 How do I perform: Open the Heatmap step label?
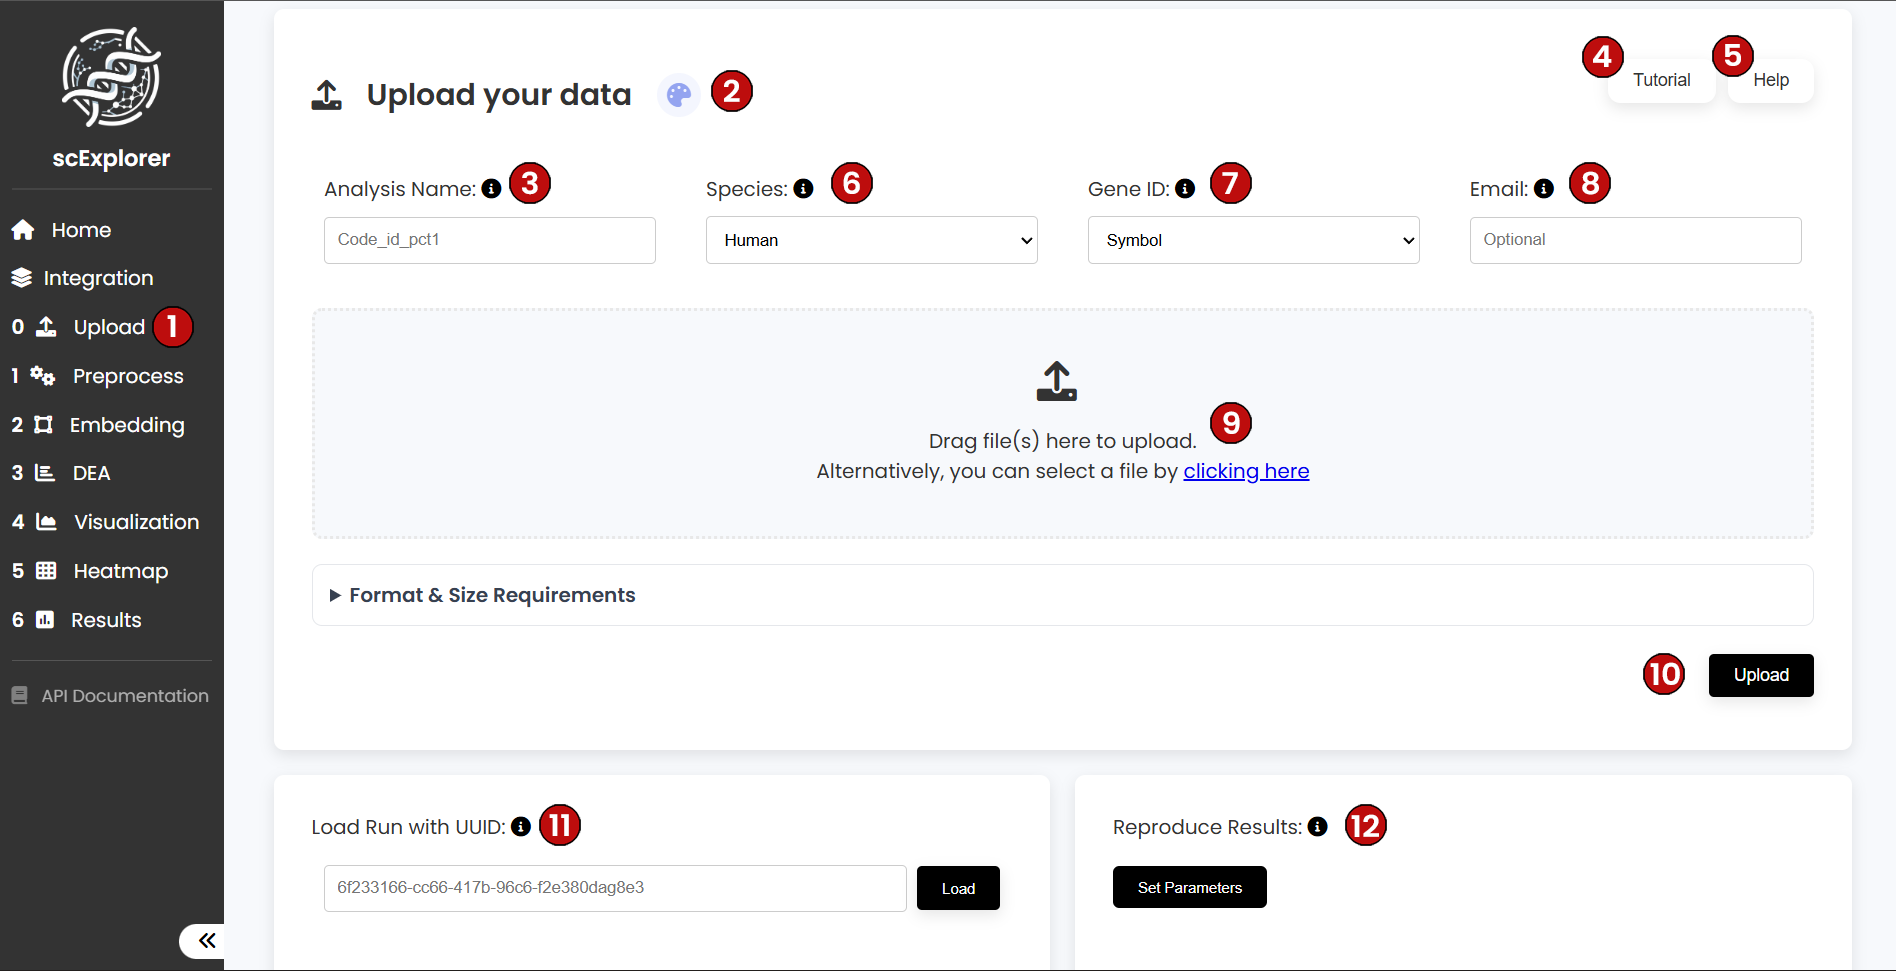click(121, 571)
